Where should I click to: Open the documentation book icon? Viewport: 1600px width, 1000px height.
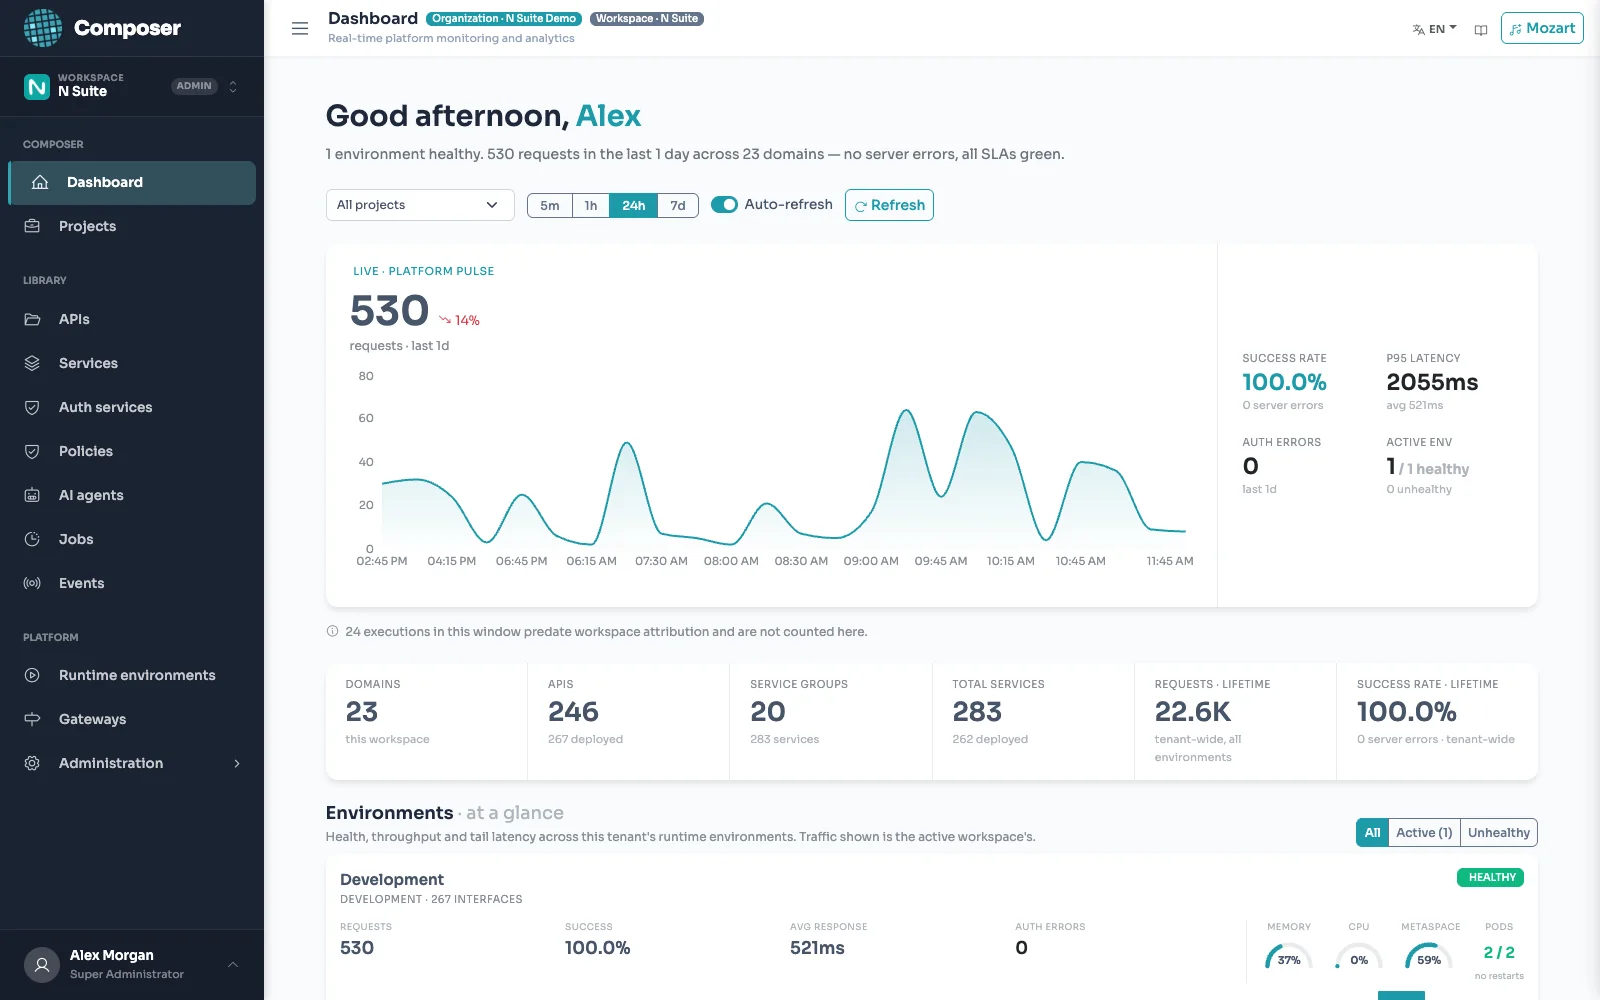pos(1481,30)
